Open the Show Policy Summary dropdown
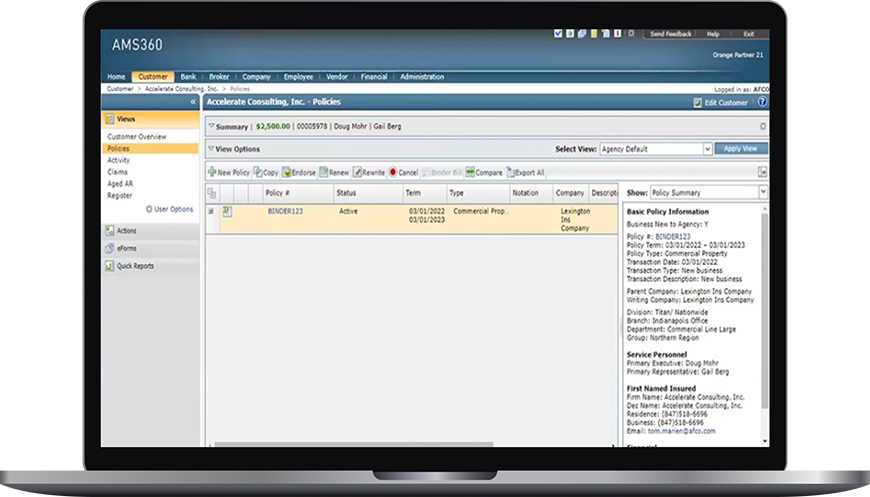Image resolution: width=870 pixels, height=497 pixels. click(x=762, y=192)
